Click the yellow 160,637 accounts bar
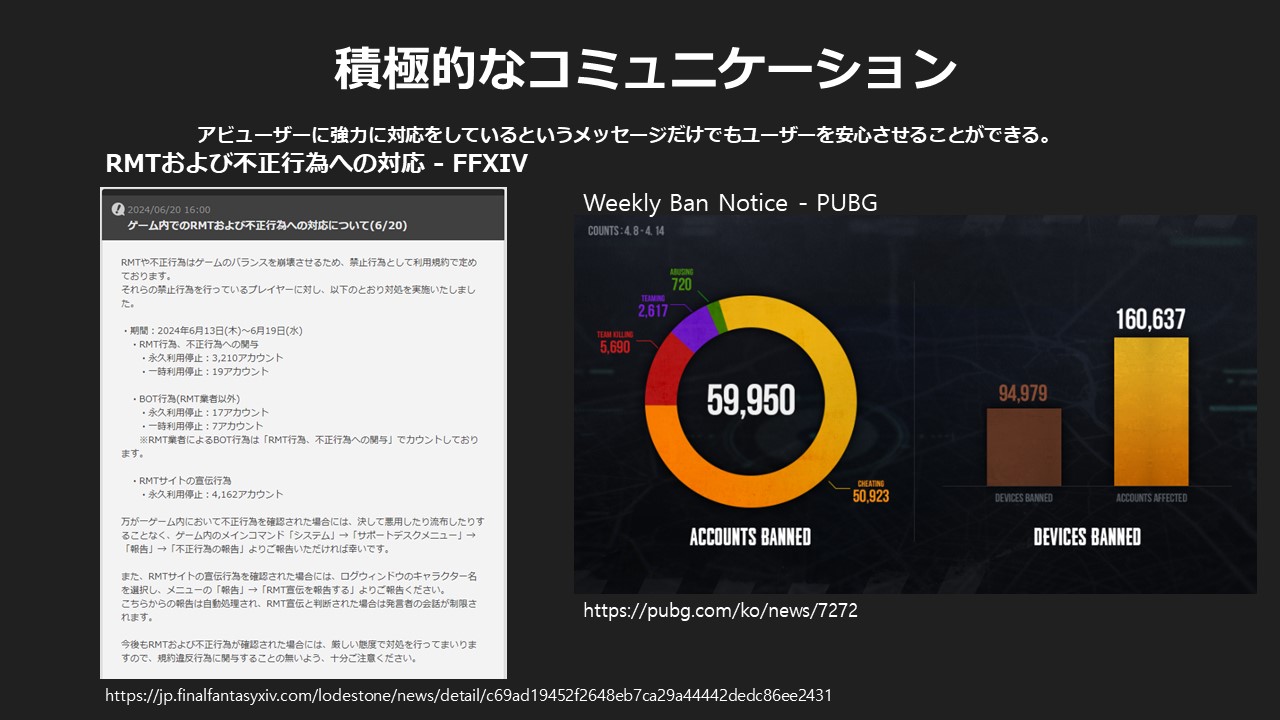Screen dimensions: 1280x720 coord(1151,411)
